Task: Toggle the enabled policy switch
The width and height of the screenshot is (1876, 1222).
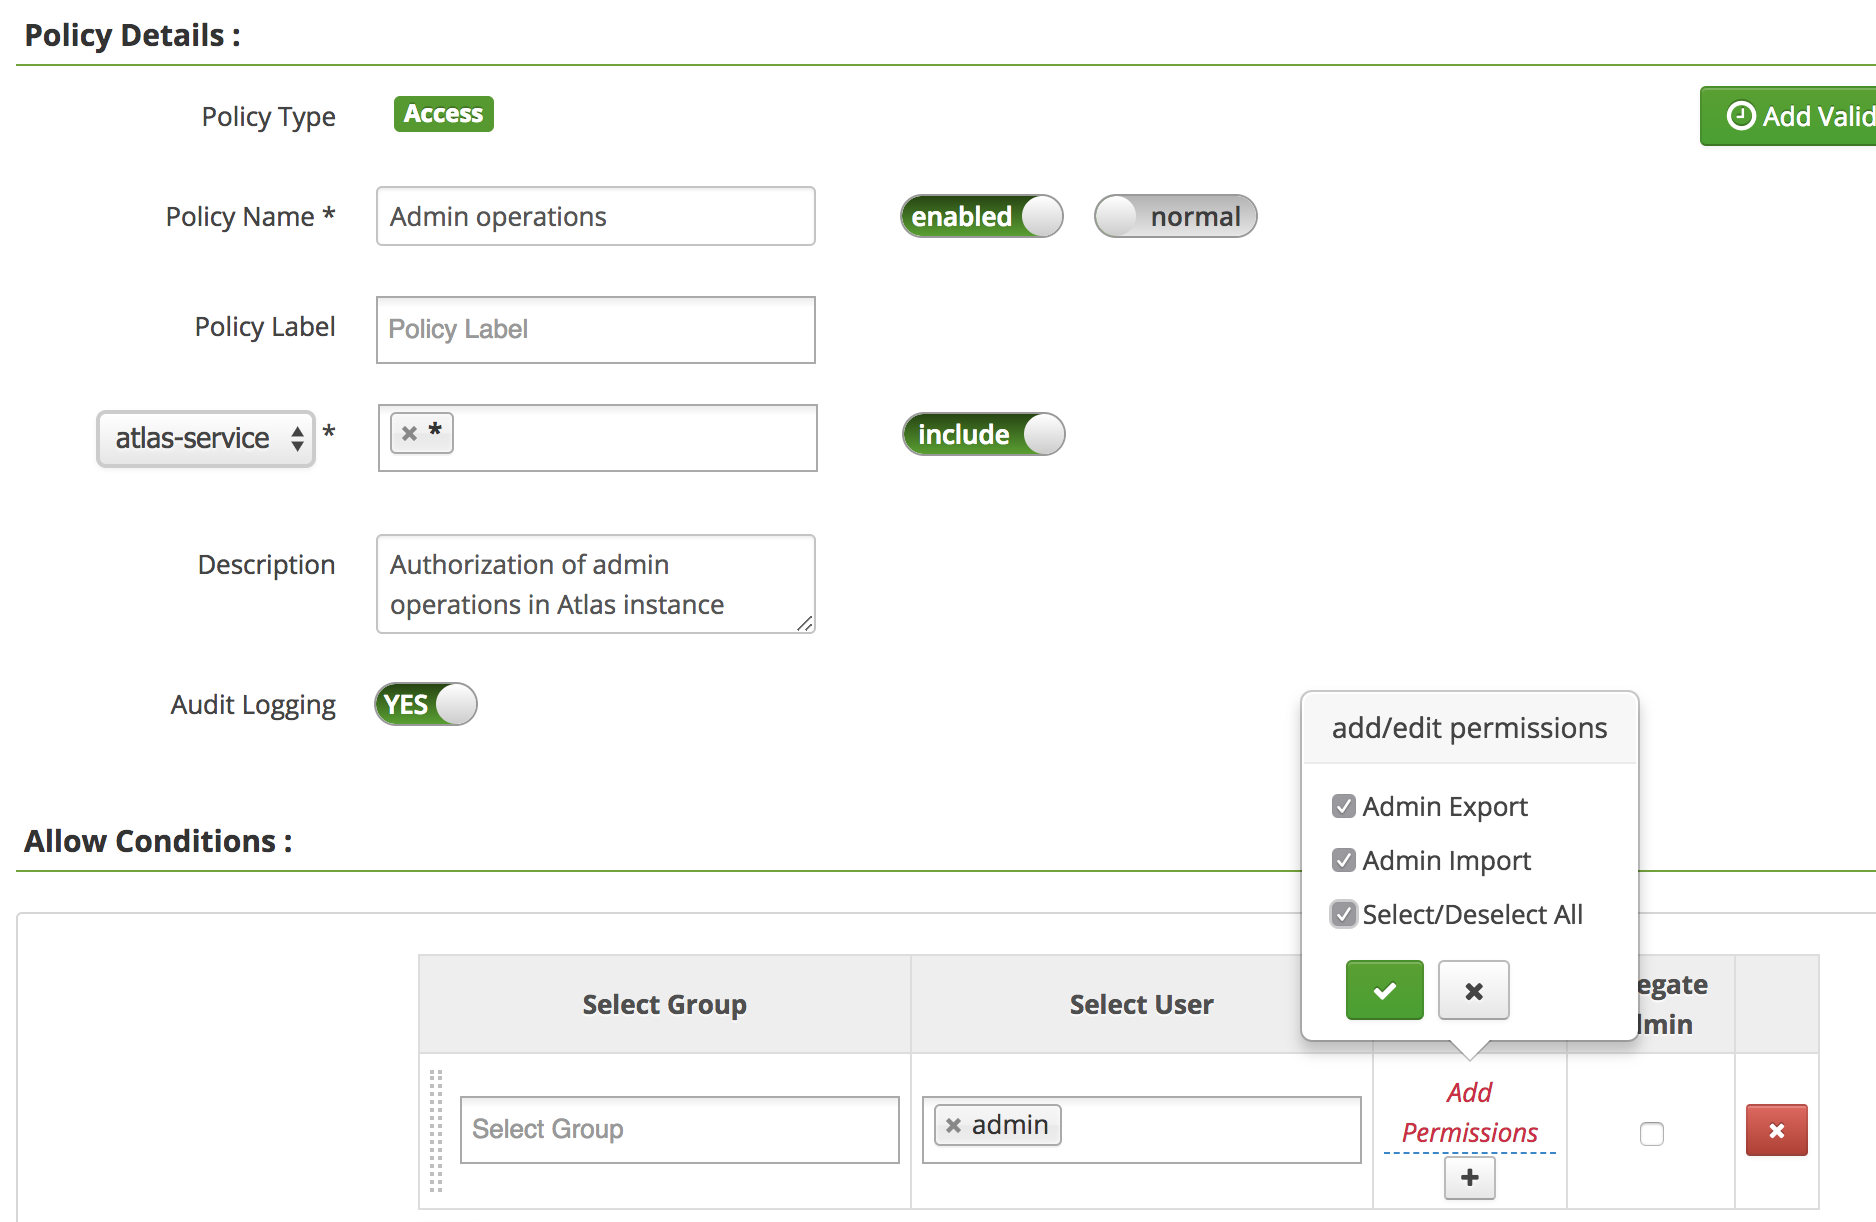Action: (981, 216)
